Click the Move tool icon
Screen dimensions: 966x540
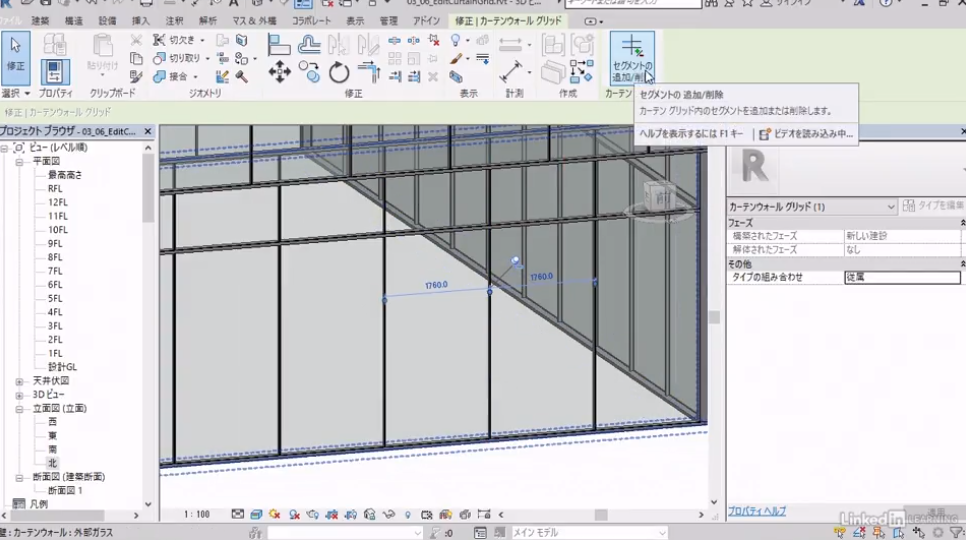[279, 72]
